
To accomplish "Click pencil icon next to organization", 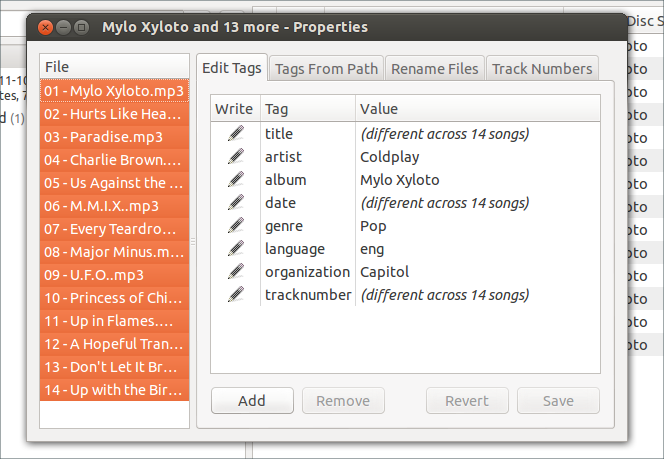I will tap(236, 272).
